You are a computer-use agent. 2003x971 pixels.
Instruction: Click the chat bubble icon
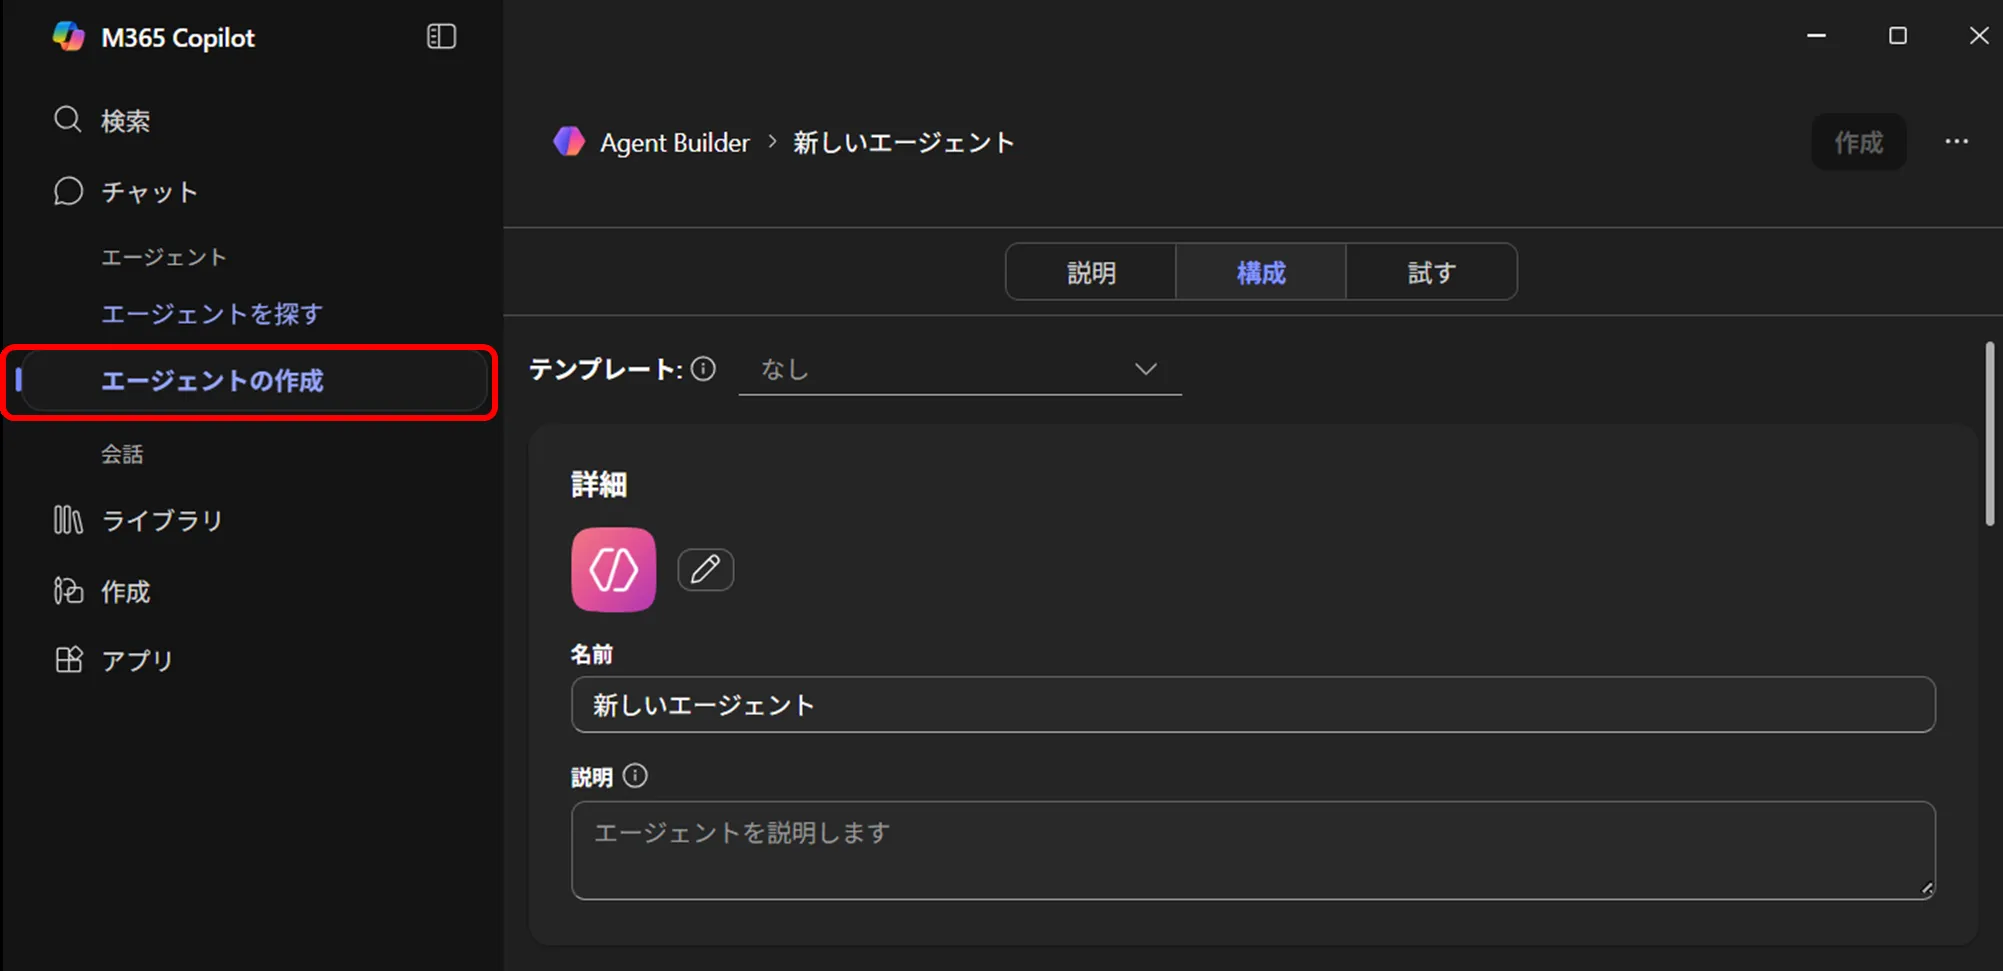pos(68,191)
